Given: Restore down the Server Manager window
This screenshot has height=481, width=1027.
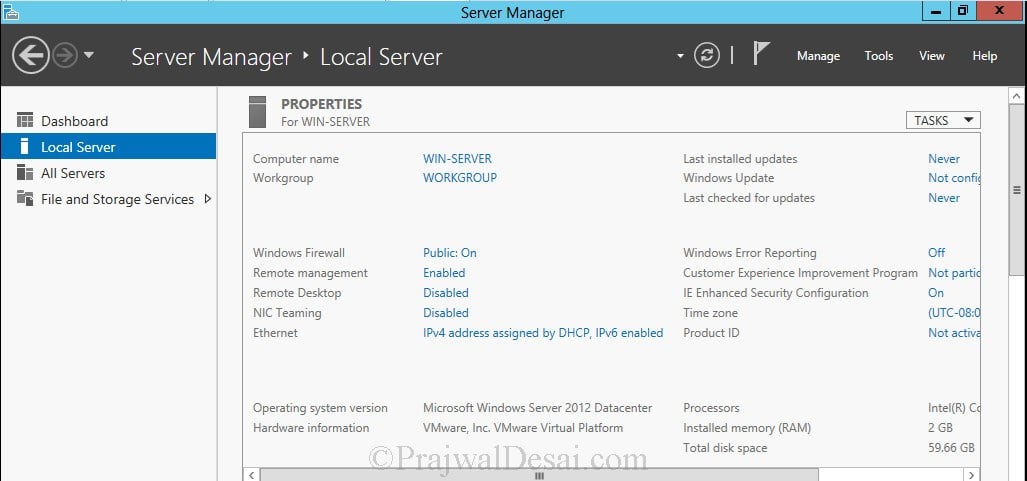Looking at the screenshot, I should pyautogui.click(x=963, y=10).
